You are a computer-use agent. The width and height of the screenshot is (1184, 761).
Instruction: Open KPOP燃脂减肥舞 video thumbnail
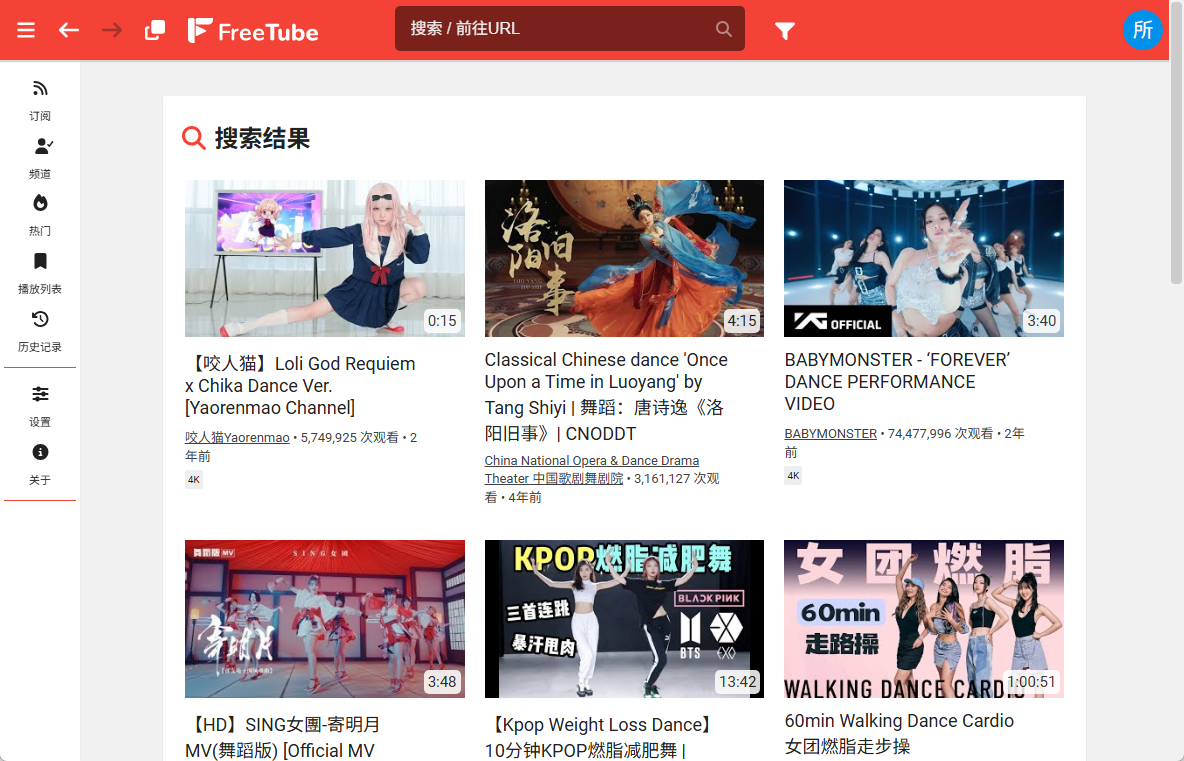point(624,619)
